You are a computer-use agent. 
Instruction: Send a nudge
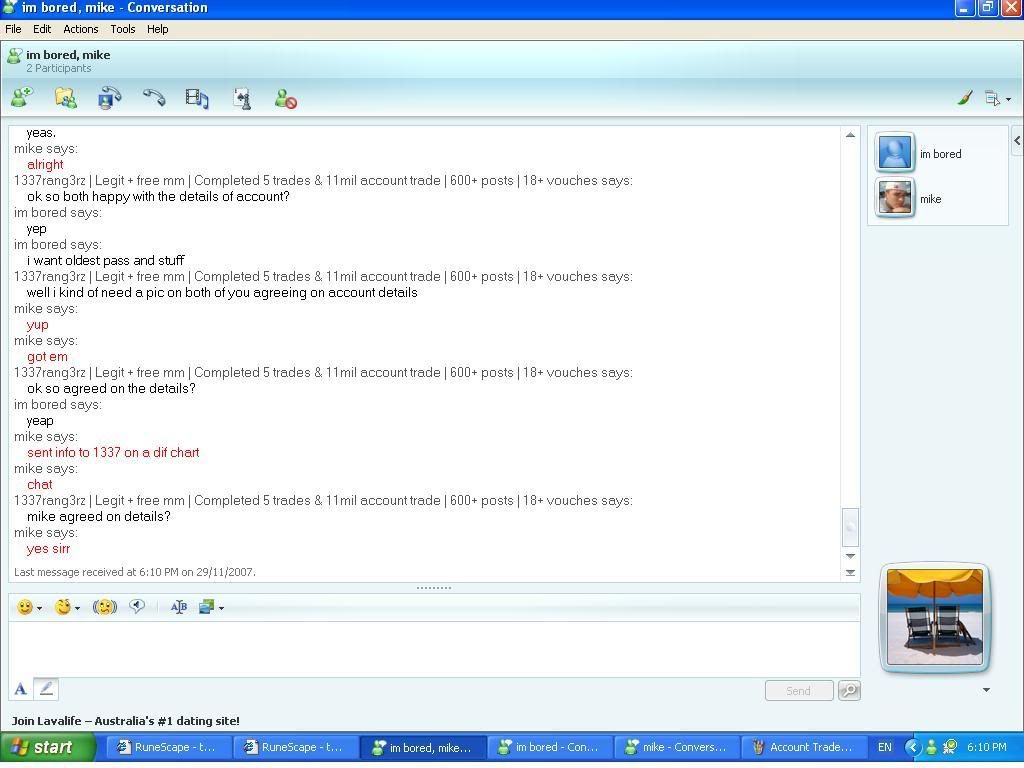pos(104,607)
